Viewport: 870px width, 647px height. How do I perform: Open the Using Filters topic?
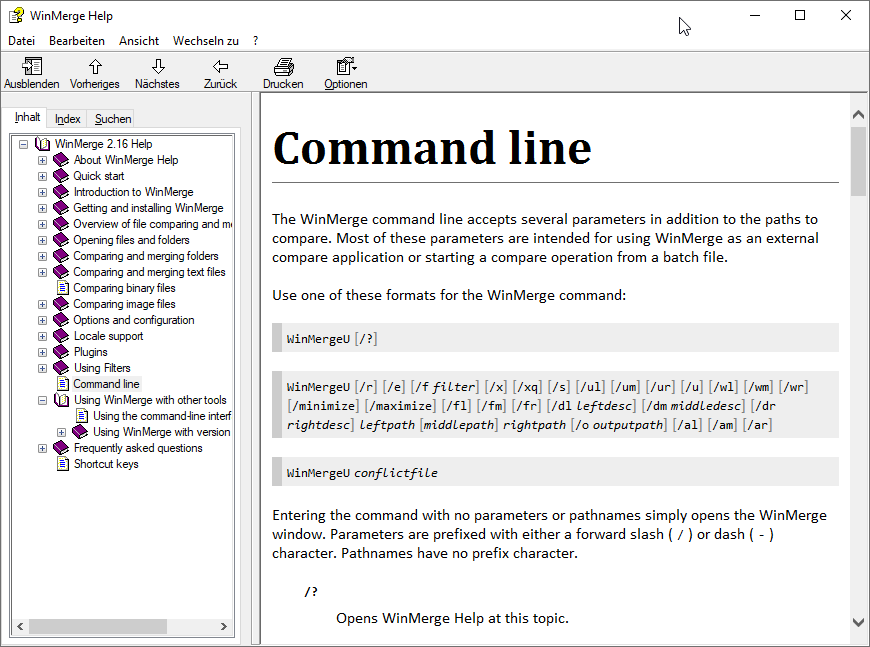click(x=102, y=368)
